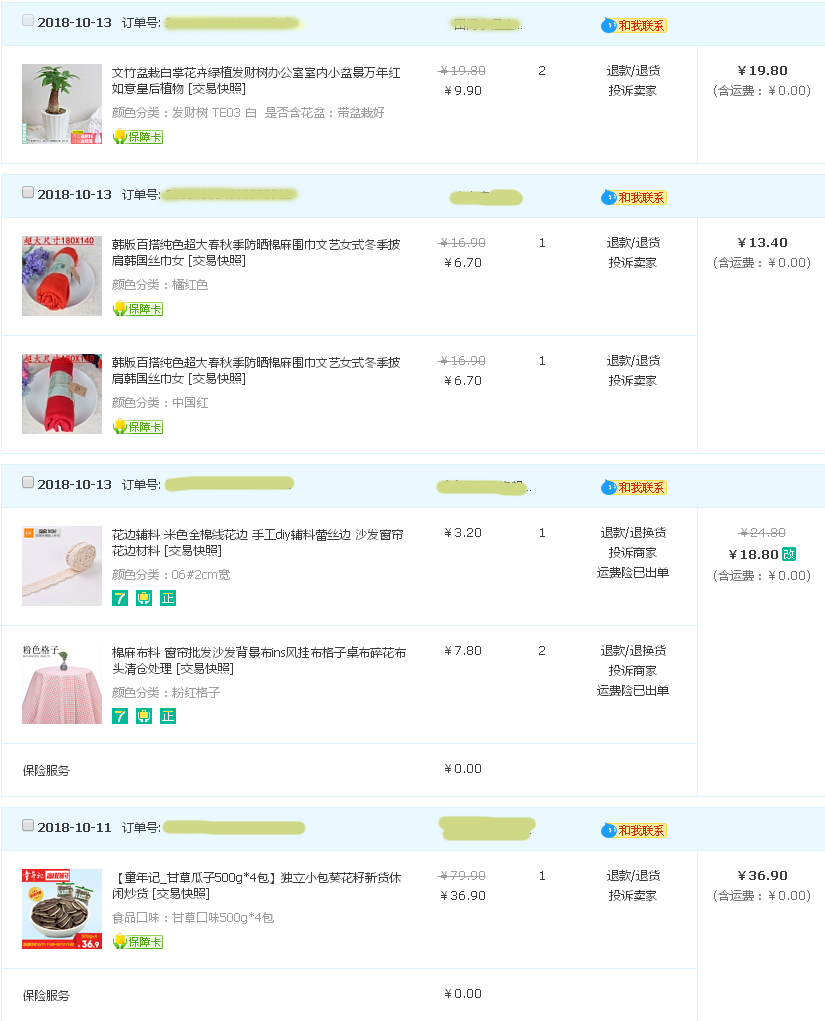Click the green 改 price-modified badge

tap(789, 554)
